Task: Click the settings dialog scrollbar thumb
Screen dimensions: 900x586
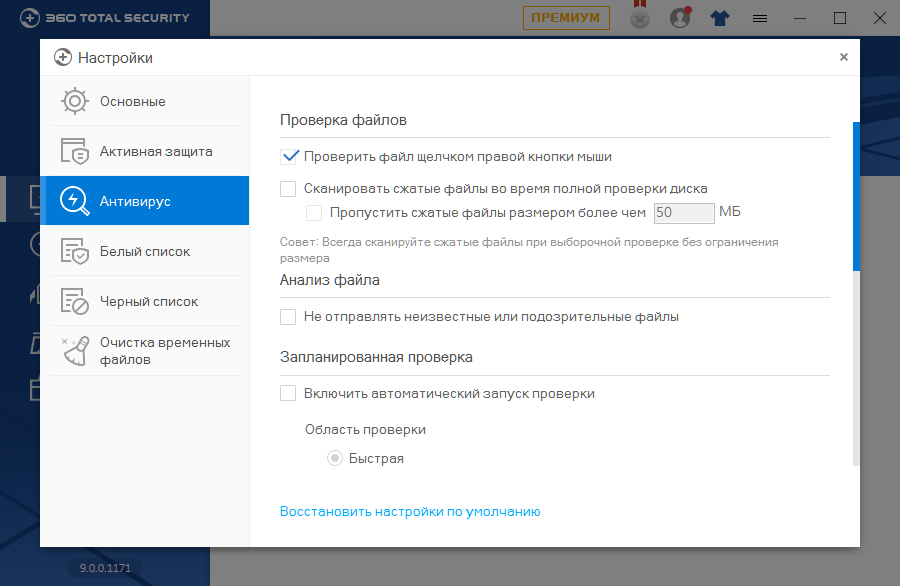Action: (856, 196)
